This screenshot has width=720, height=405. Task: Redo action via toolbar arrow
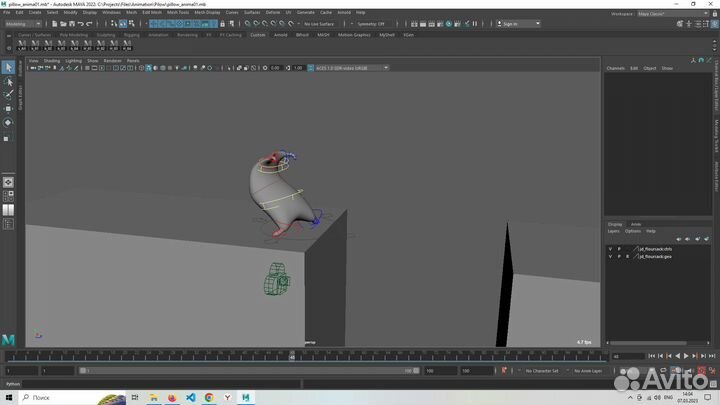pos(89,24)
